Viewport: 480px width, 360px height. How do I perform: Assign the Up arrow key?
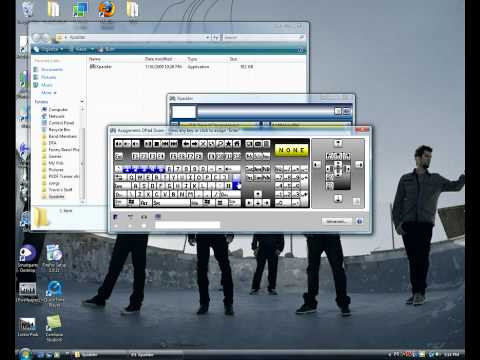tap(258, 194)
